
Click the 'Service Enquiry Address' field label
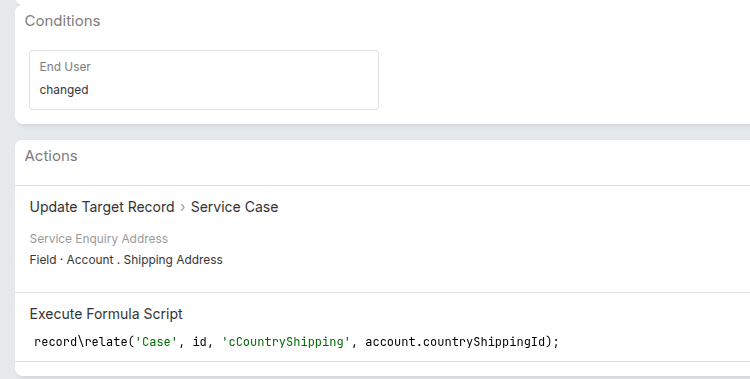99,239
